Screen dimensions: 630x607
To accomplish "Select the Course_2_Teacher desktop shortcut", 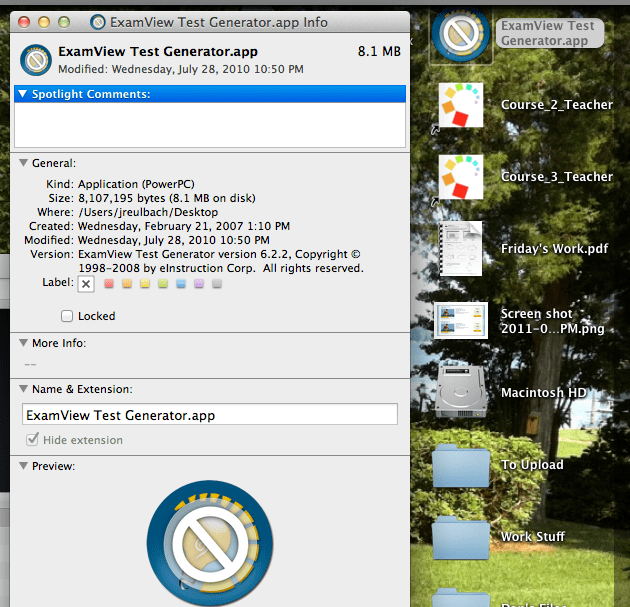I will click(460, 105).
